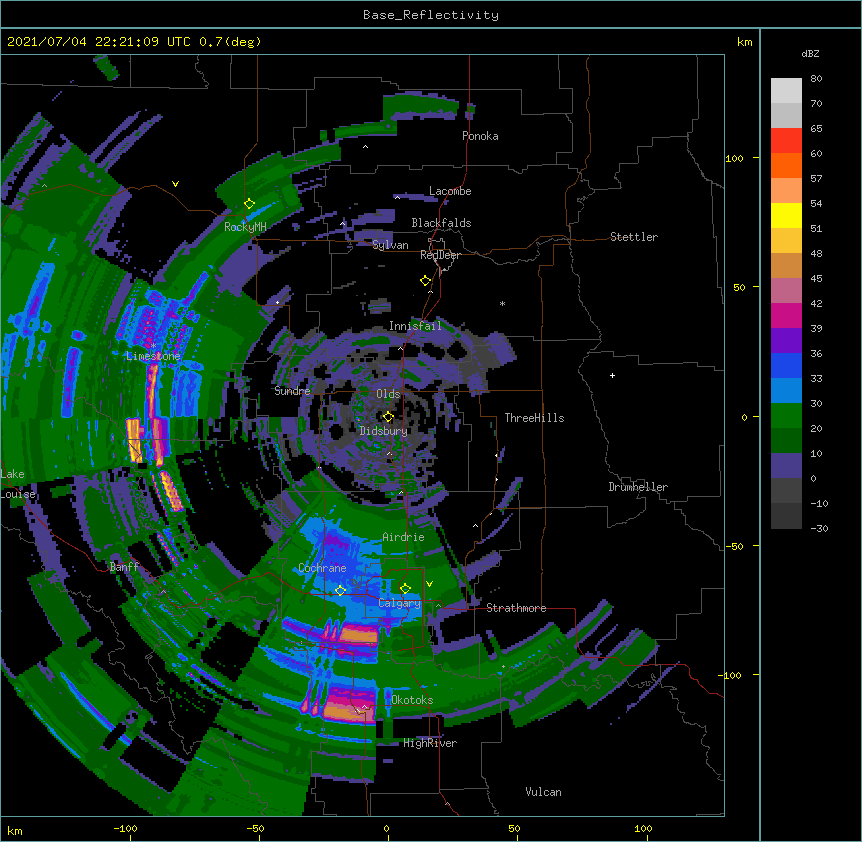Click the yellow diamond marker above Calgary label
The image size is (862, 842).
click(x=405, y=589)
